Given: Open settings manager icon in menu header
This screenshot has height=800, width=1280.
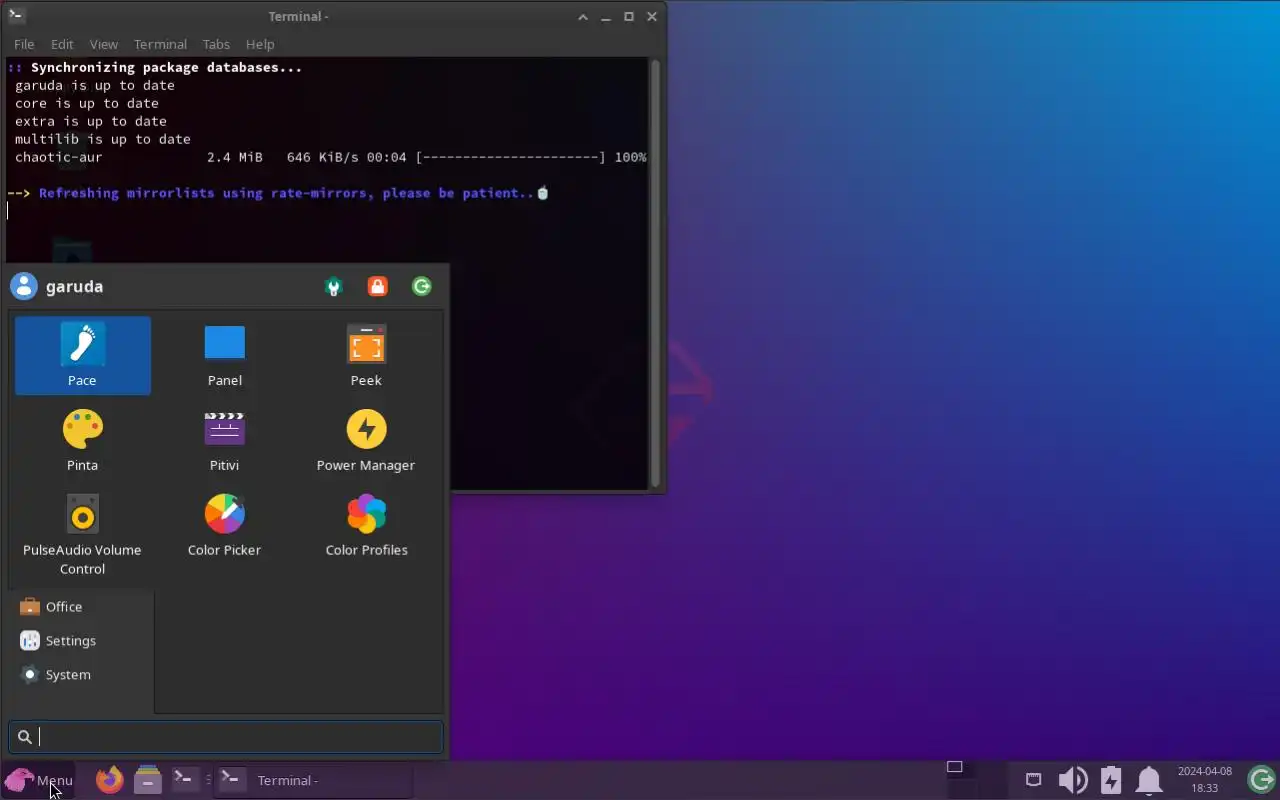Looking at the screenshot, I should 334,287.
